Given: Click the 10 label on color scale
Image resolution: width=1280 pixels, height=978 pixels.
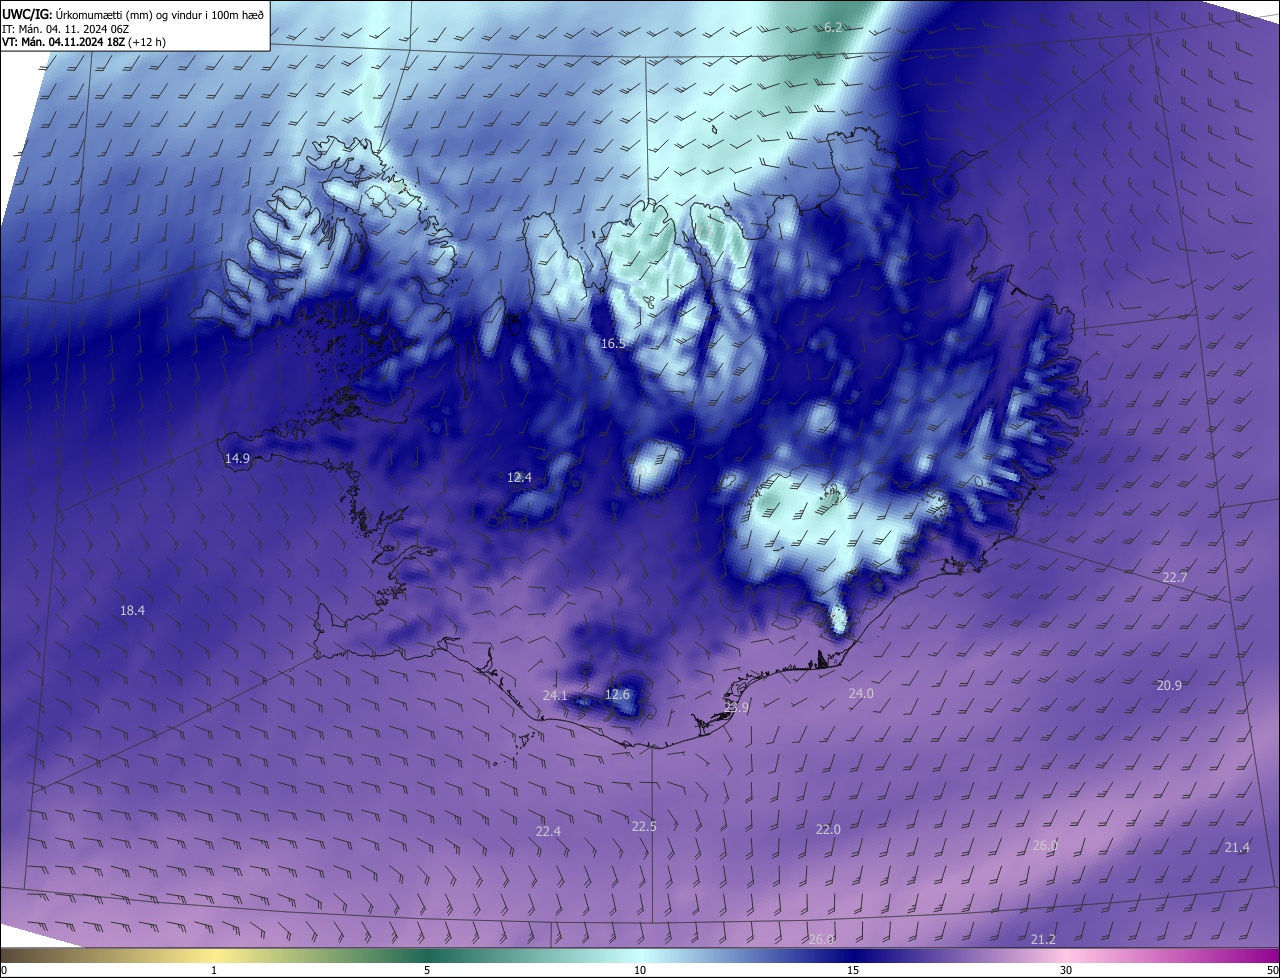Looking at the screenshot, I should [x=640, y=970].
